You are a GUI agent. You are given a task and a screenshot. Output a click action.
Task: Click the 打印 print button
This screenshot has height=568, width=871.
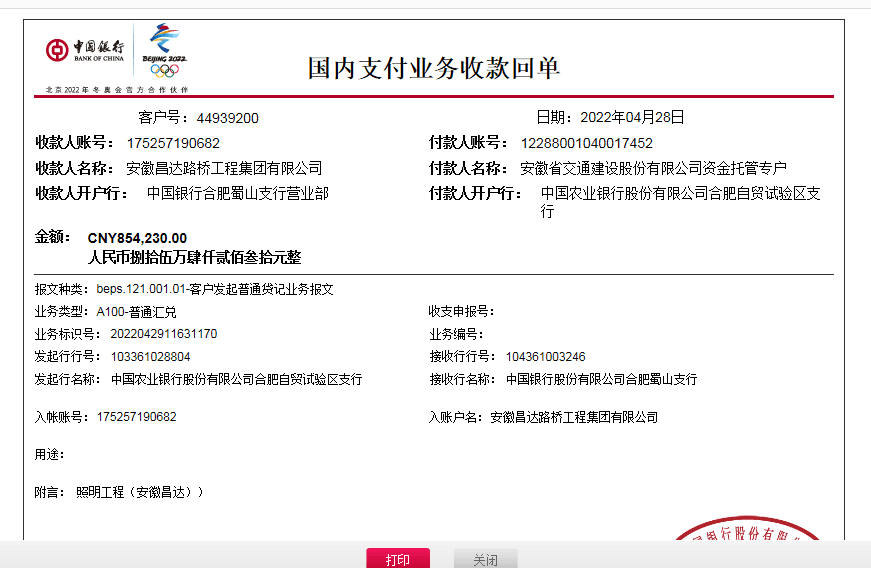pyautogui.click(x=398, y=559)
